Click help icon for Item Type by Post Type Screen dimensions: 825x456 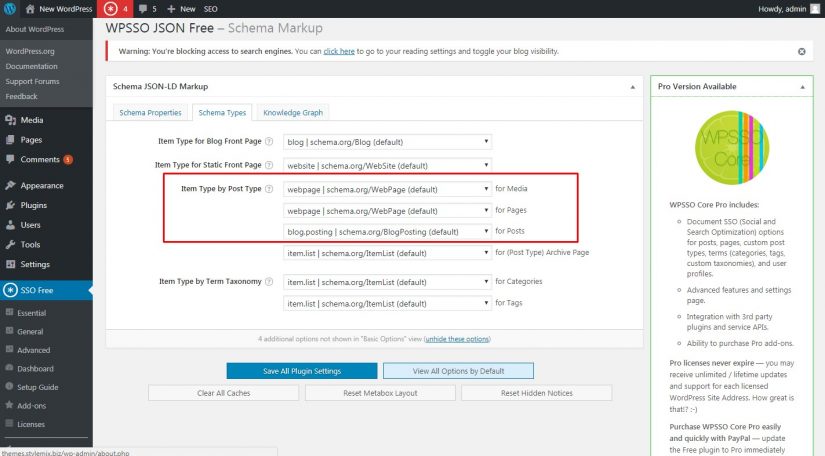pos(269,189)
